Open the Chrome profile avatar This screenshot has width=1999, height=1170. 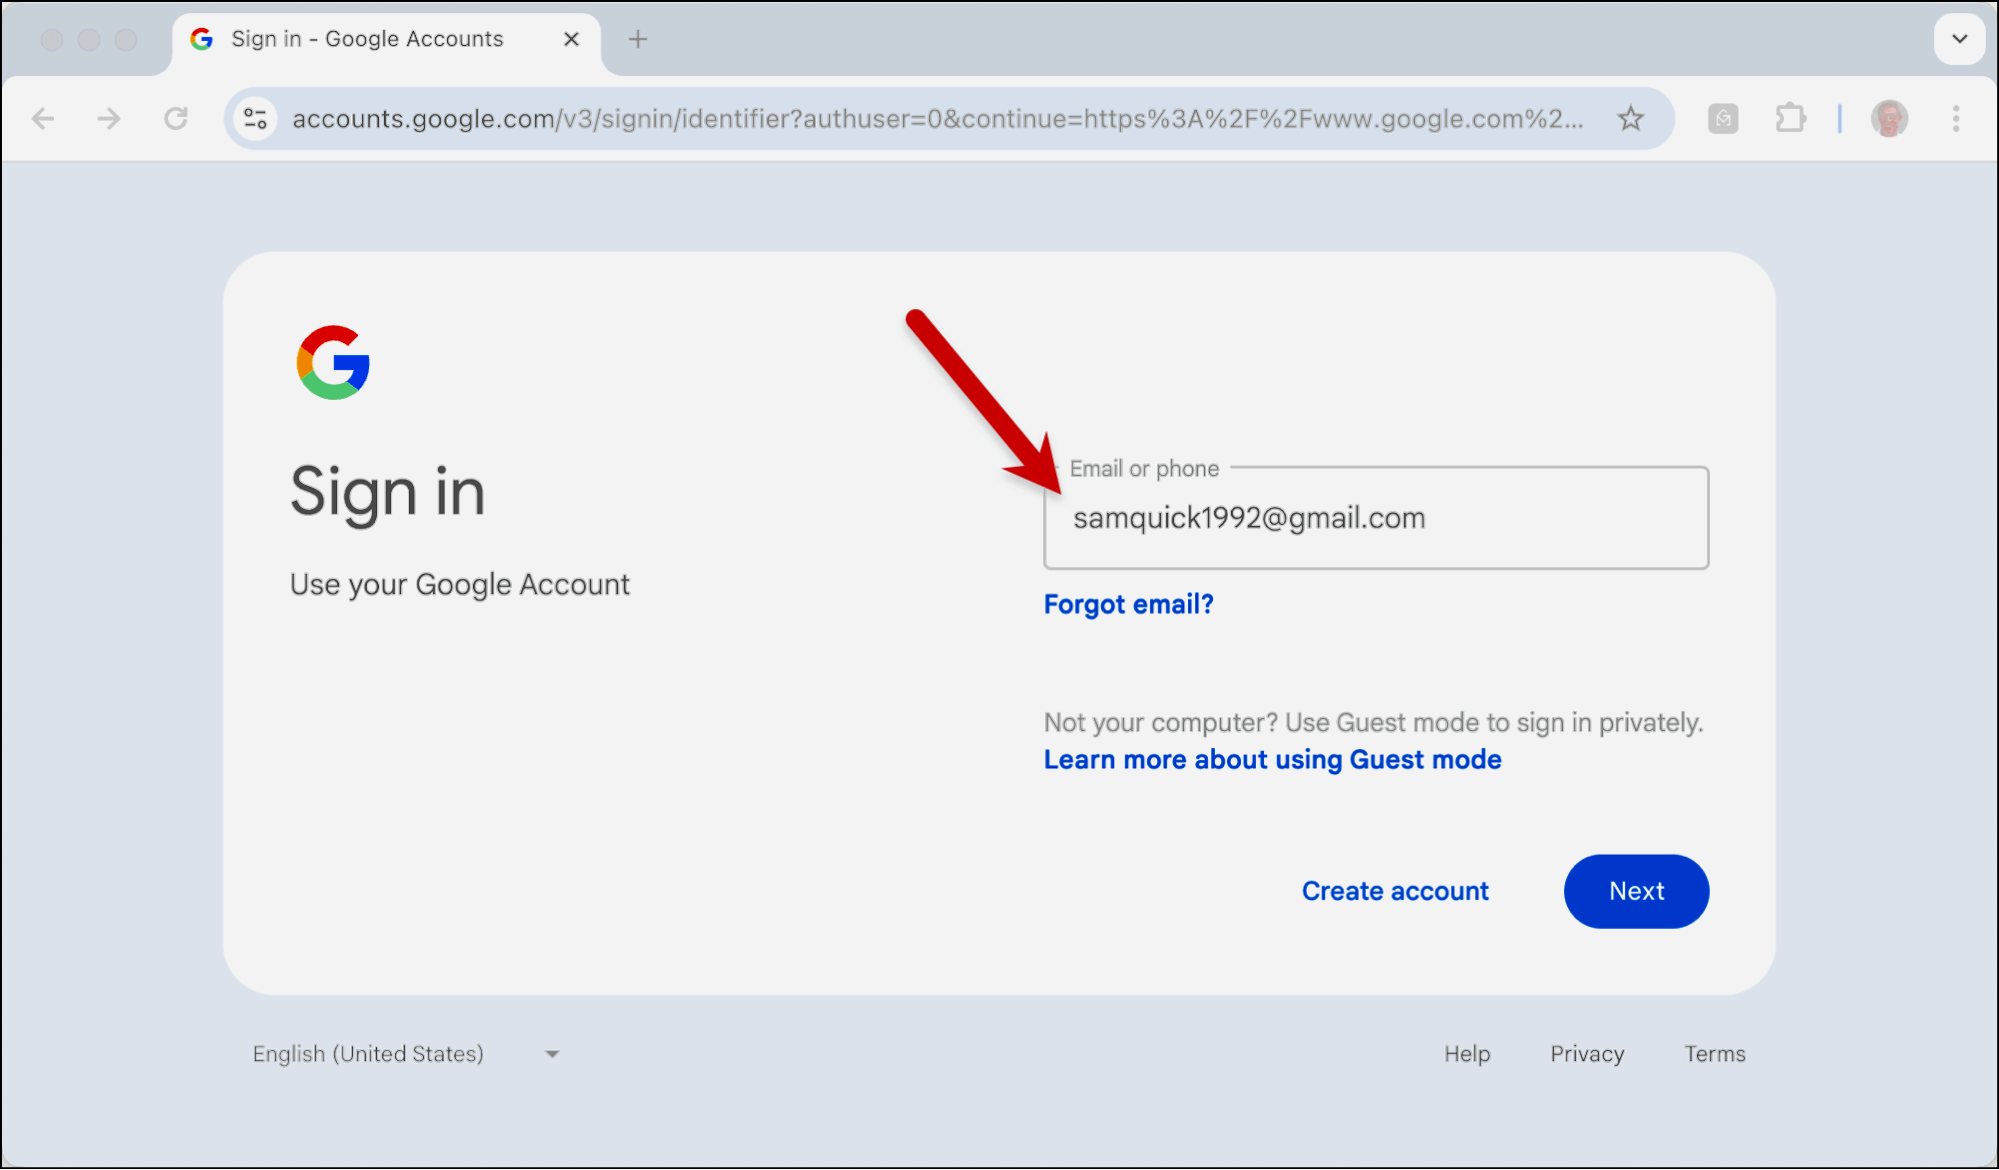(x=1889, y=118)
